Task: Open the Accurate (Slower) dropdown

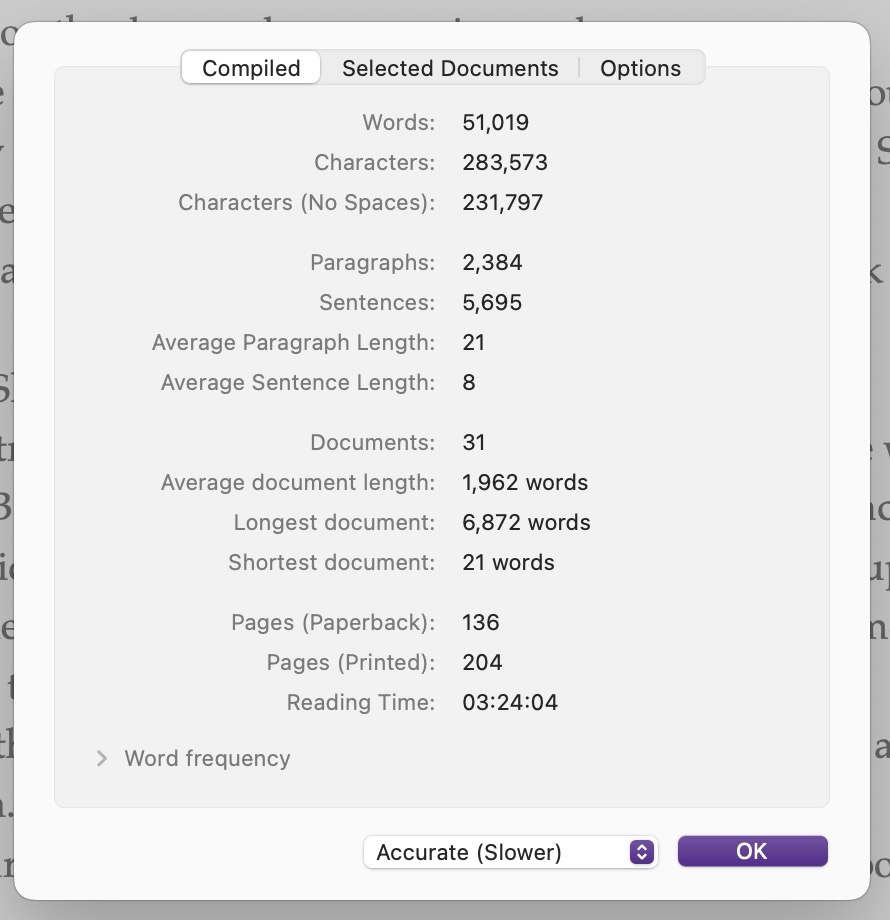Action: [510, 852]
